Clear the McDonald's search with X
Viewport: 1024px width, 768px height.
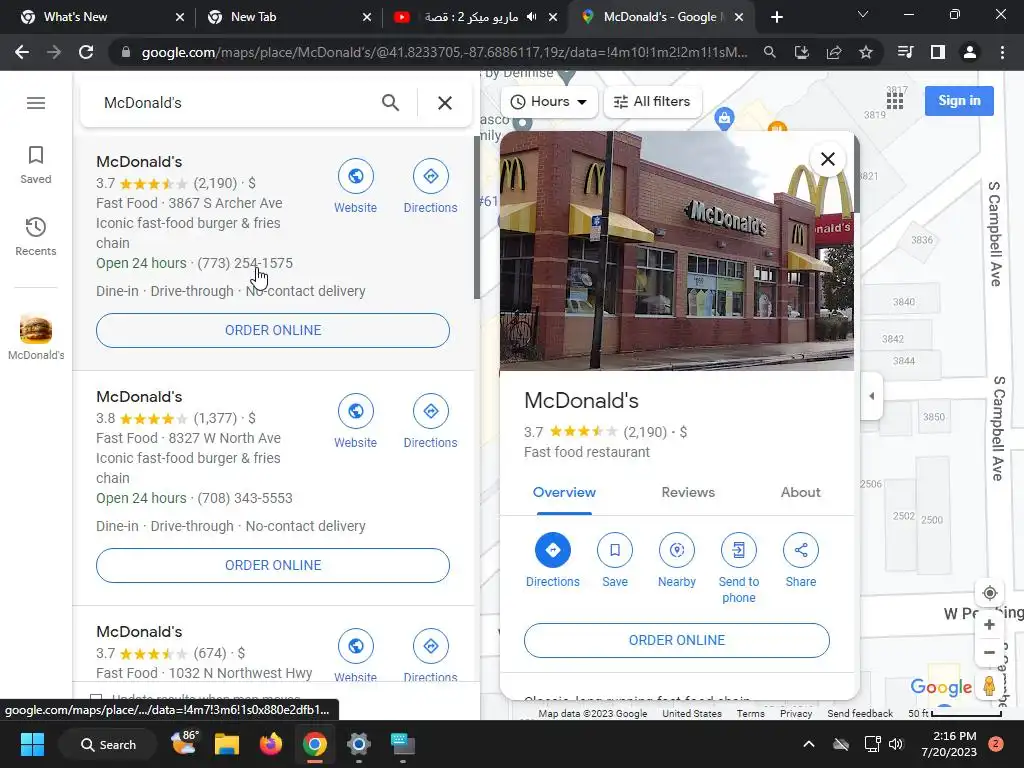coord(445,103)
